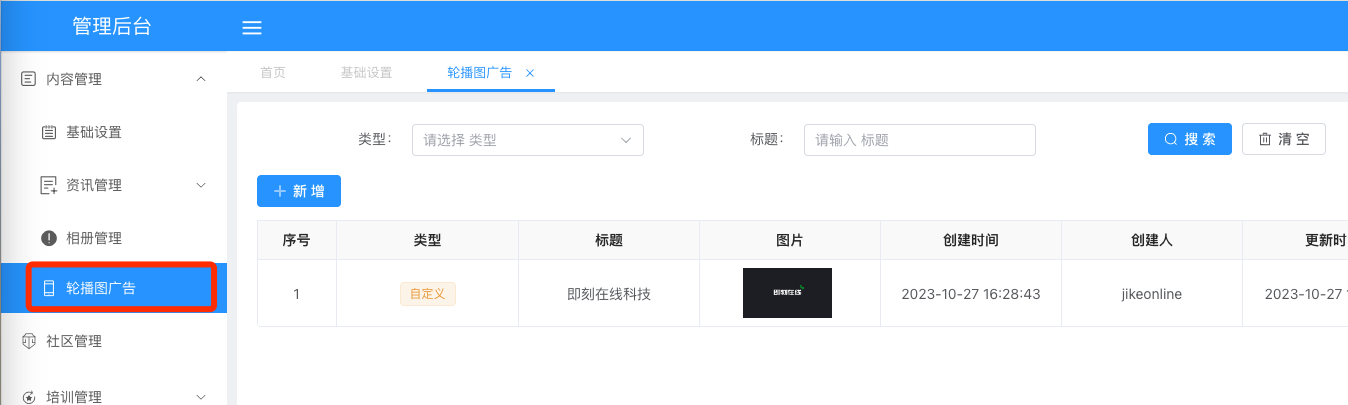The height and width of the screenshot is (405, 1348).
Task: Click the 搜索 button
Action: tap(1189, 139)
